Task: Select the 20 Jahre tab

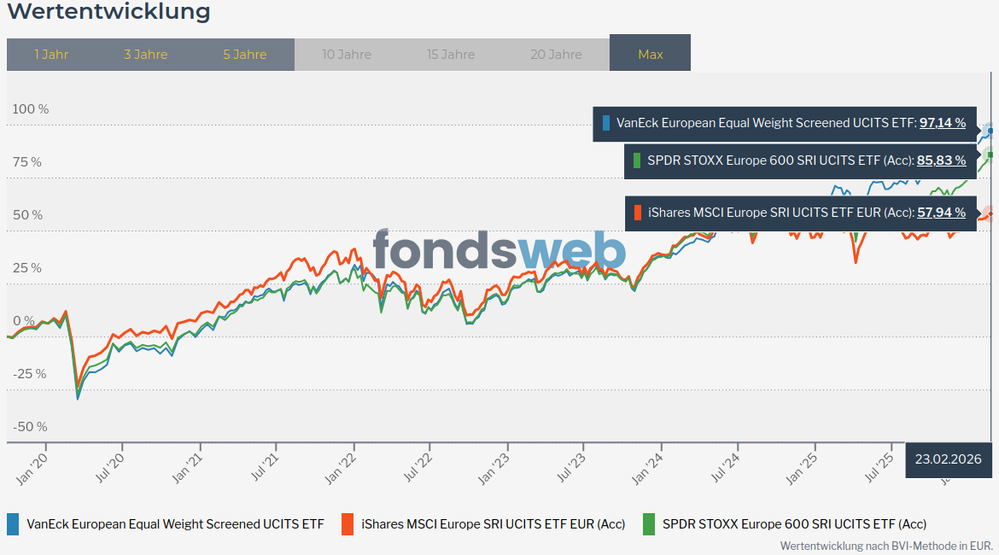Action: coord(556,54)
